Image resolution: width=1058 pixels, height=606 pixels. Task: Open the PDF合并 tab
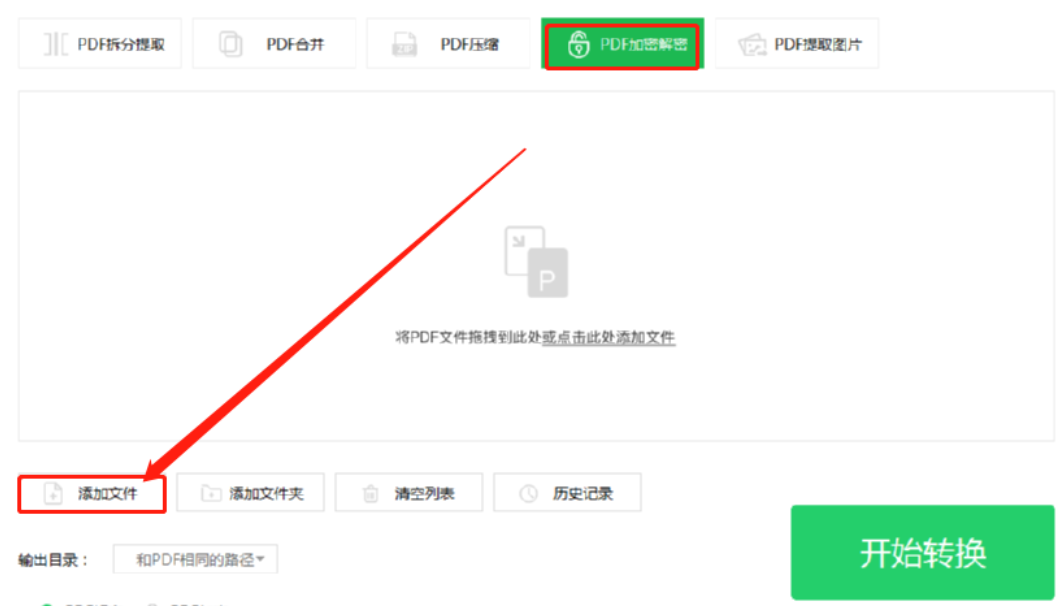pyautogui.click(x=274, y=44)
